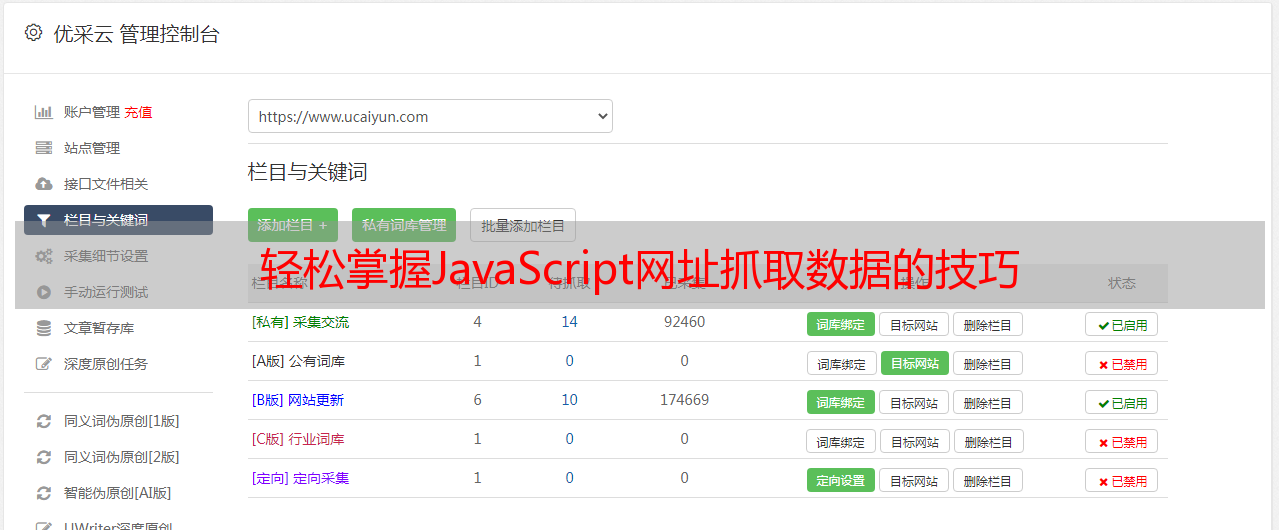Click the 添加栏目 + button
The image size is (1279, 530).
click(293, 225)
